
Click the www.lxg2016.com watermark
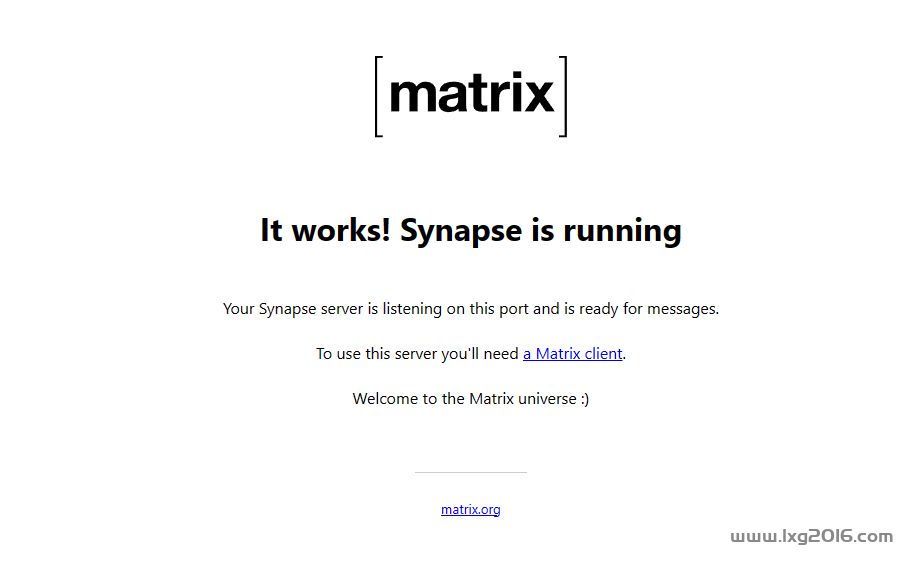click(x=811, y=536)
